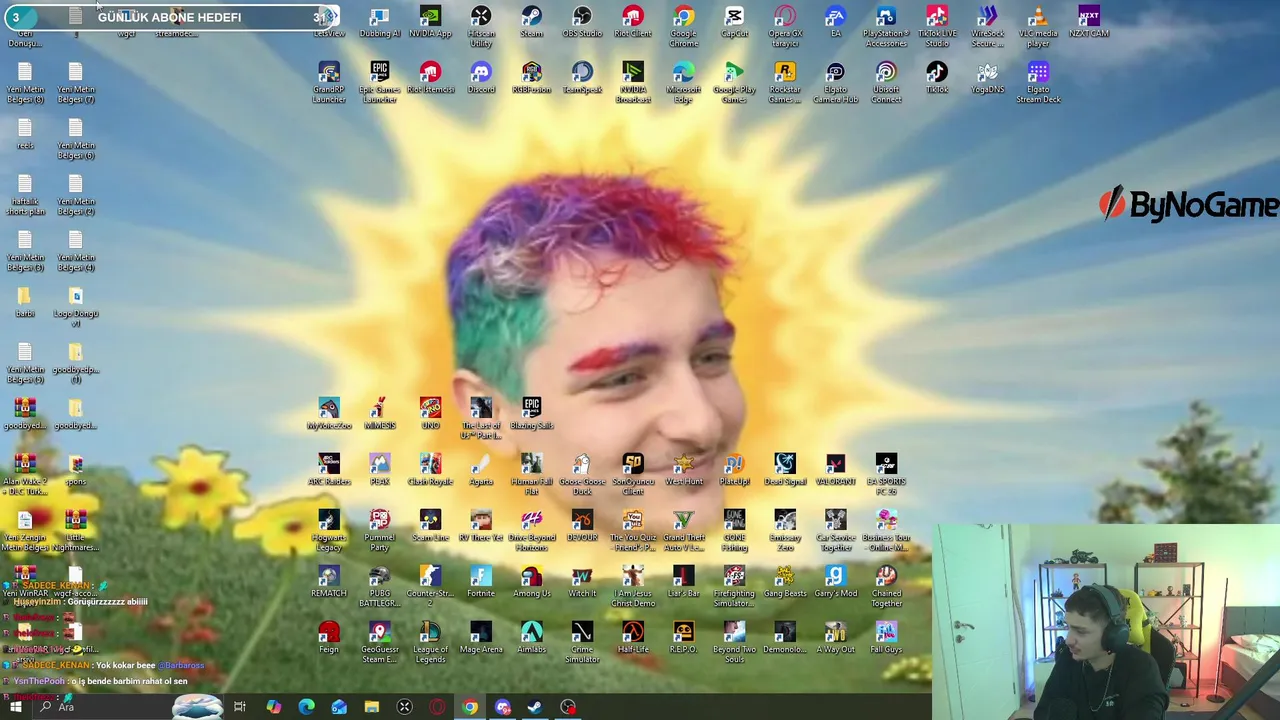Launch Rockstar Games Launcher shortcut

(x=785, y=83)
